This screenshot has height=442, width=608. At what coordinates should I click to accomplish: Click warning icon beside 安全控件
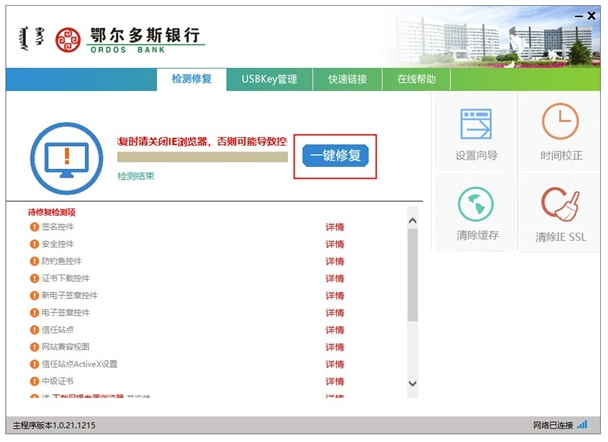click(x=35, y=244)
